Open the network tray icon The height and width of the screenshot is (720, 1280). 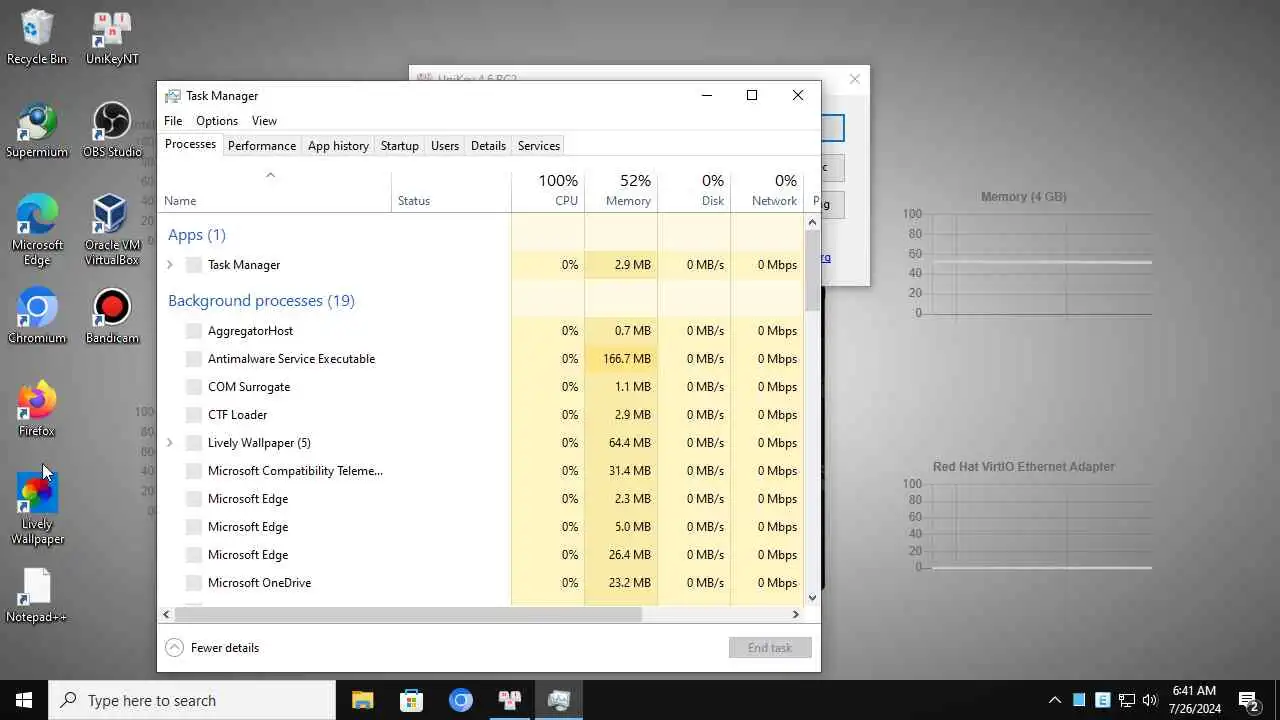pyautogui.click(x=1127, y=700)
